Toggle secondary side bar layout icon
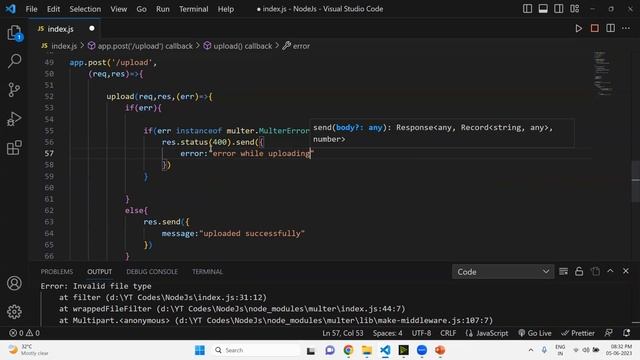The image size is (640, 360). click(558, 9)
